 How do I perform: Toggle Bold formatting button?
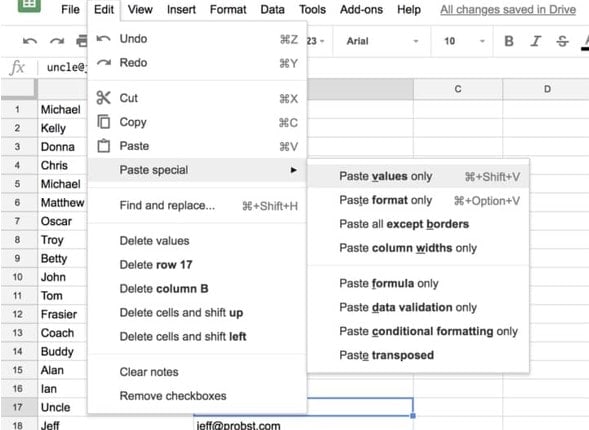pos(509,41)
